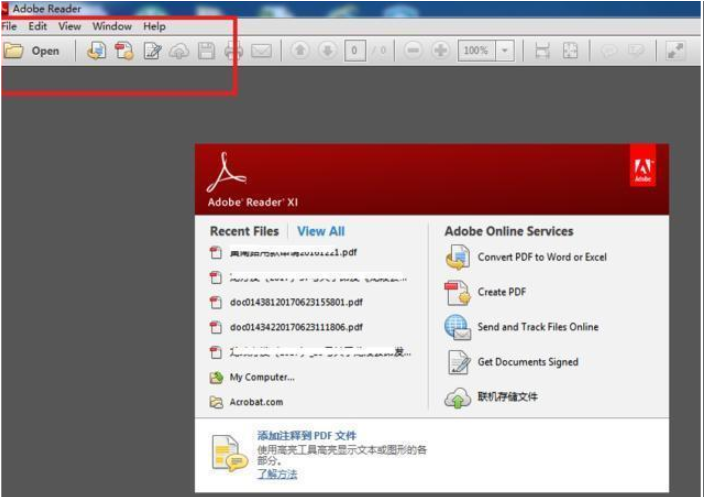Click the page number input field

pos(355,51)
